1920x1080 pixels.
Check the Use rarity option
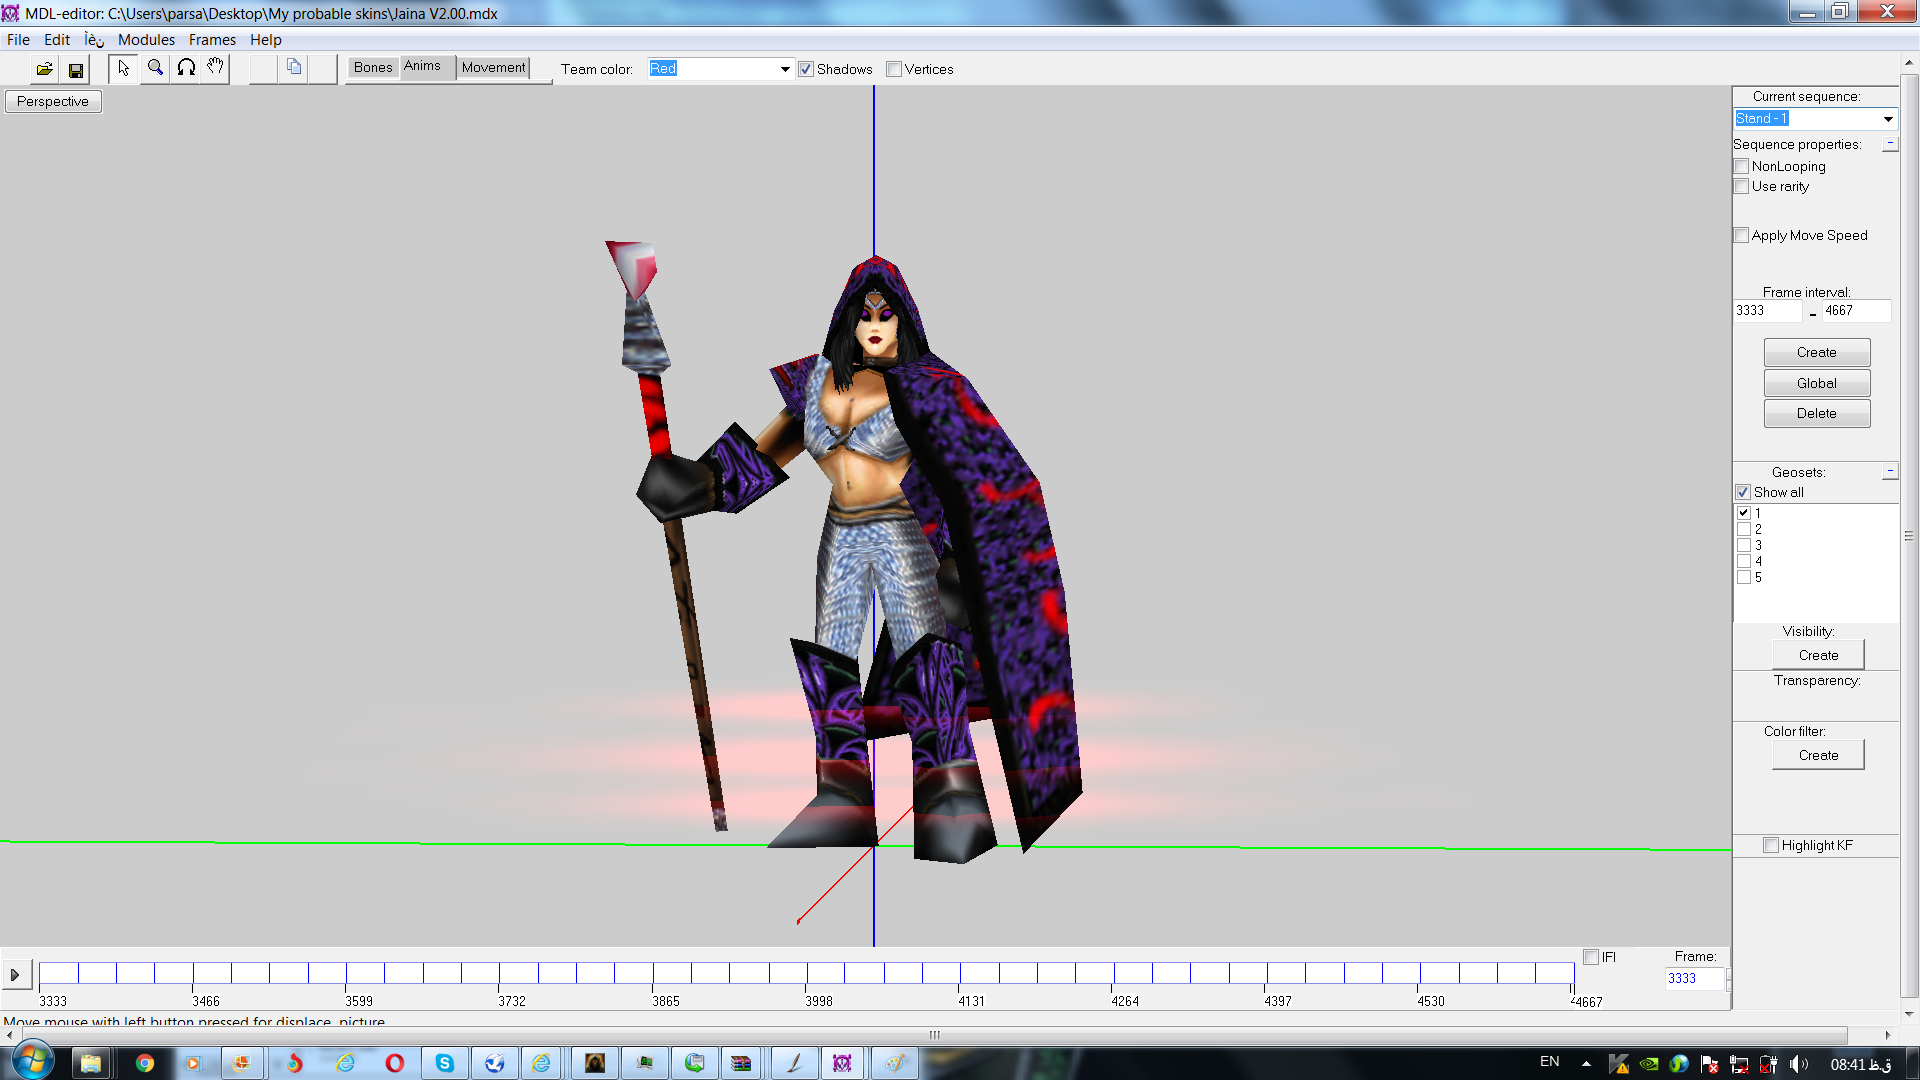1742,186
